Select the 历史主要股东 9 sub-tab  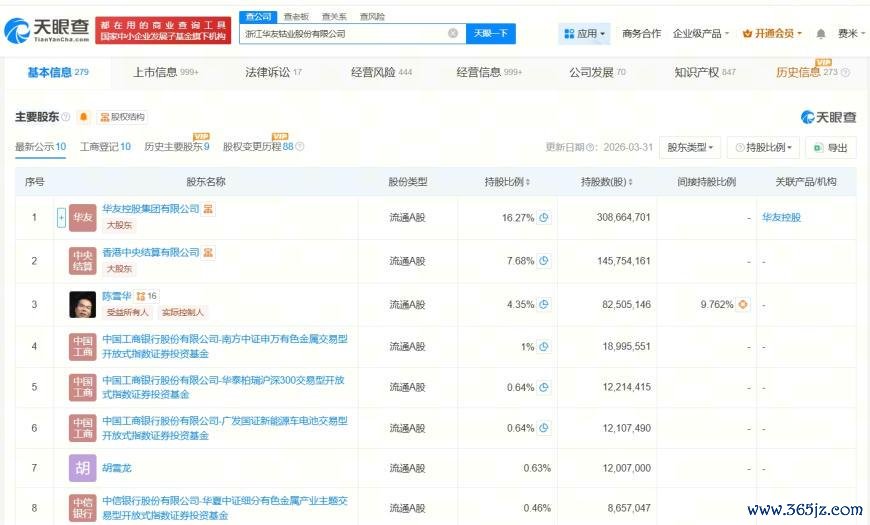176,145
